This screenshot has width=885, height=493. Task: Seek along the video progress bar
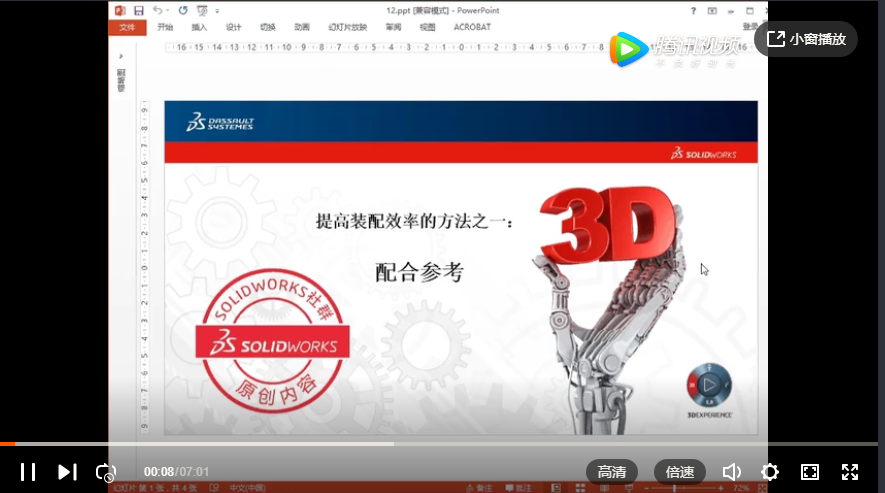[x=439, y=444]
